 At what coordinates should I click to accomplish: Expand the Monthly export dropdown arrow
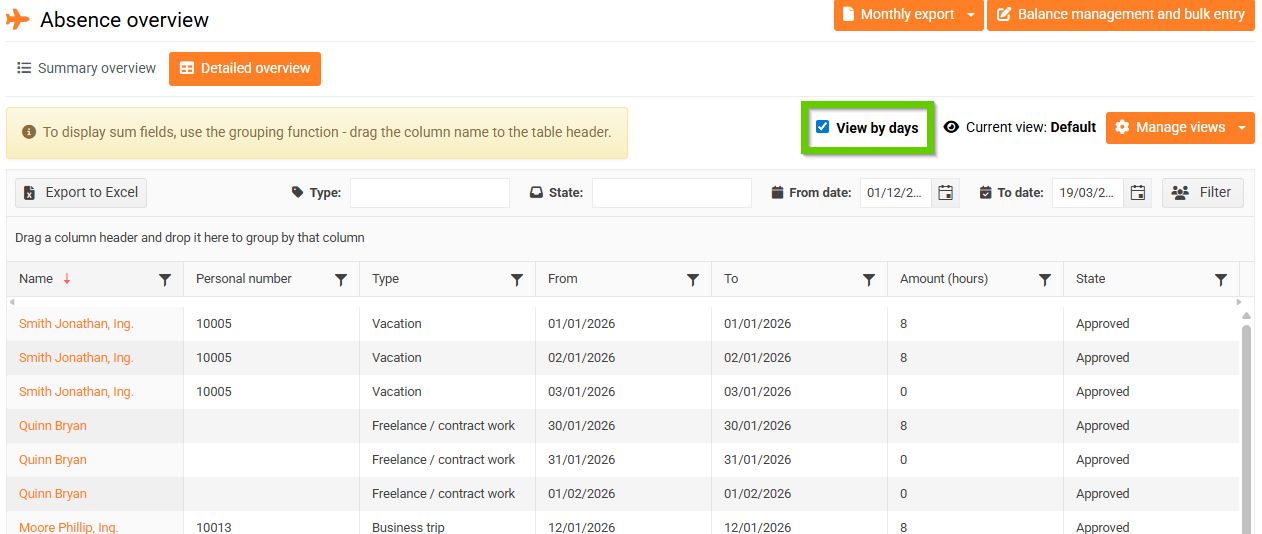tap(971, 15)
